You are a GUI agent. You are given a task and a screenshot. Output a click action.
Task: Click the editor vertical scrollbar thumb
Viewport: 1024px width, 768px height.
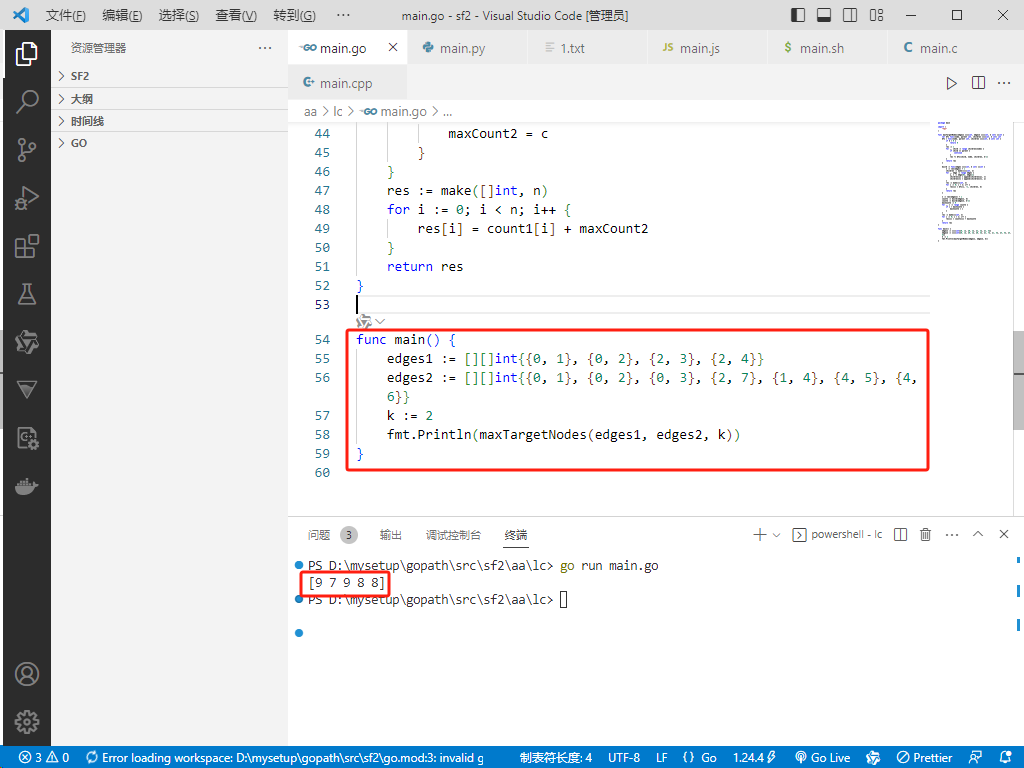coord(1018,381)
